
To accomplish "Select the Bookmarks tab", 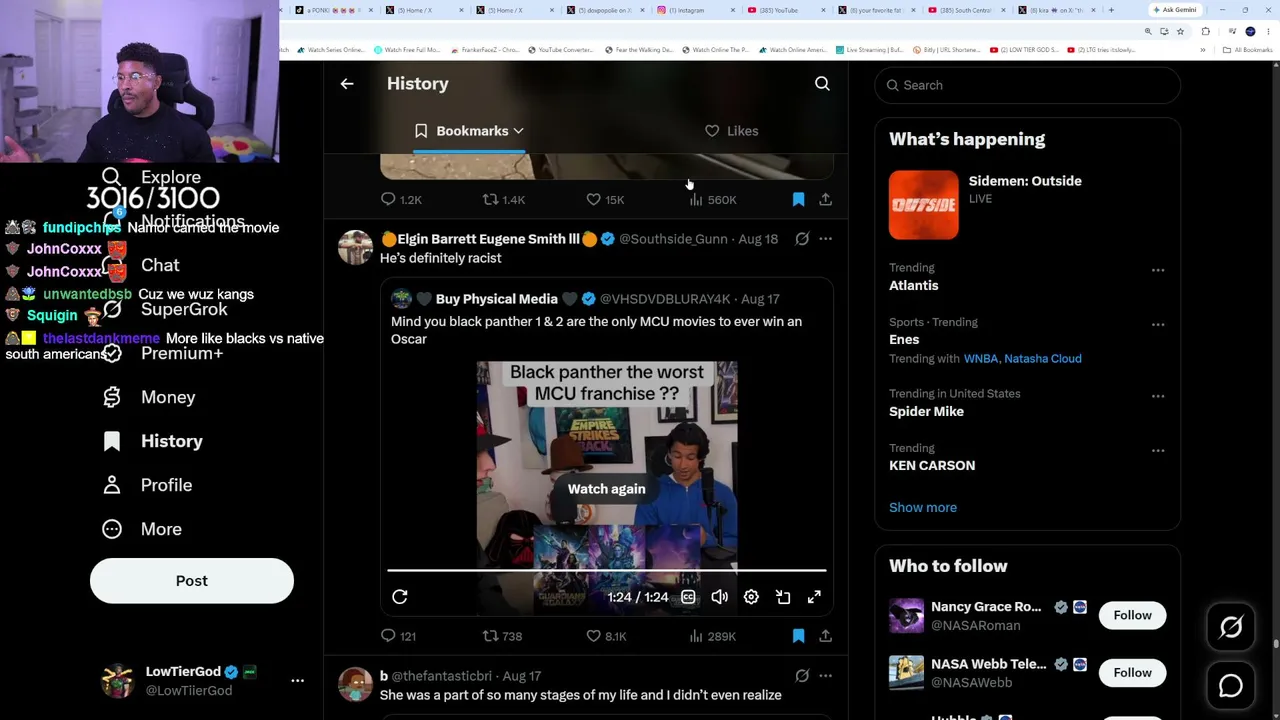I will 470,131.
